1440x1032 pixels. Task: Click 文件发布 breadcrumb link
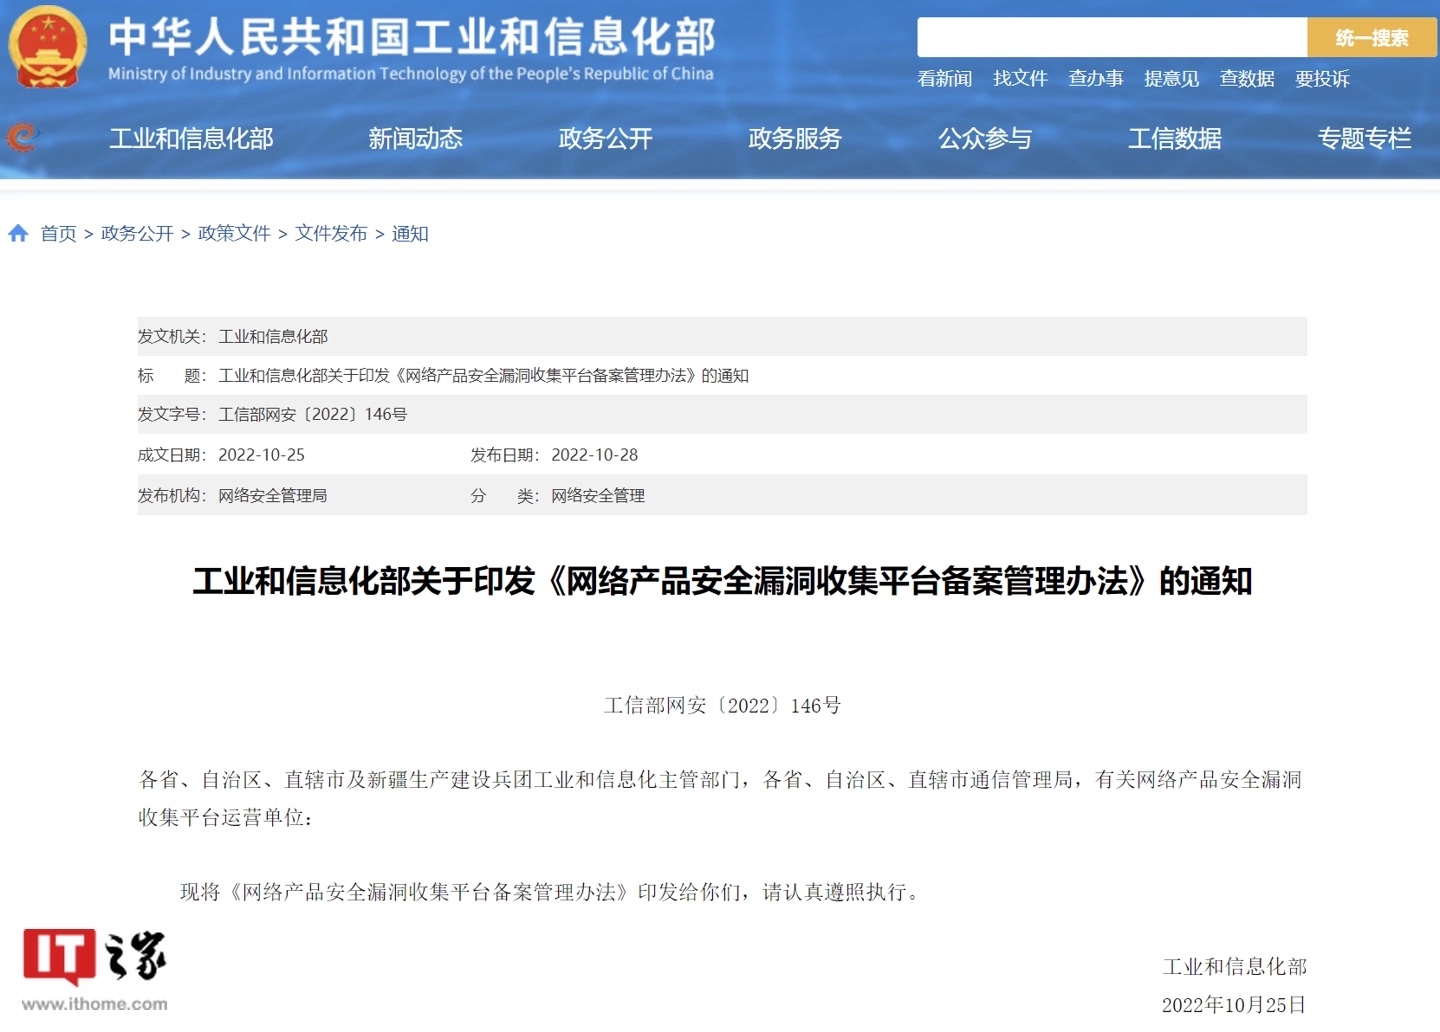pyautogui.click(x=331, y=234)
